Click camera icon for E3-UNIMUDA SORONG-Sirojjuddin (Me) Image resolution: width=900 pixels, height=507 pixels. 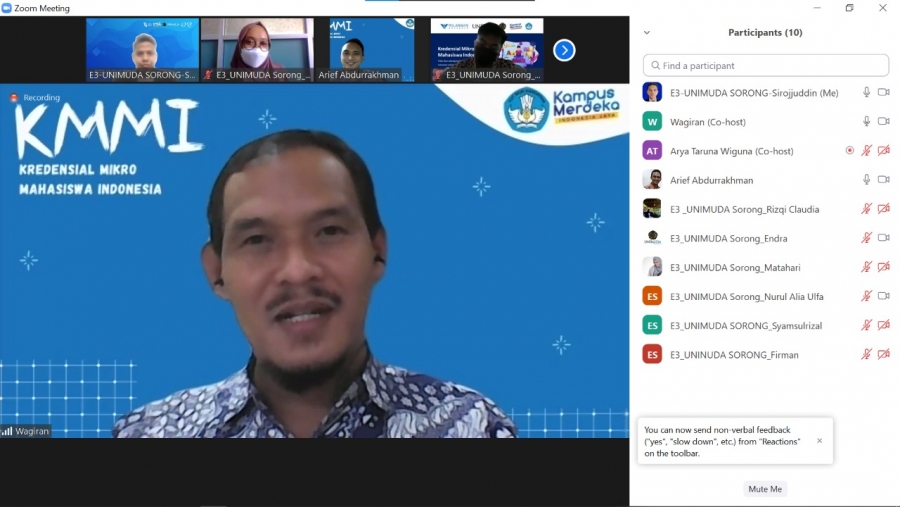tap(883, 92)
